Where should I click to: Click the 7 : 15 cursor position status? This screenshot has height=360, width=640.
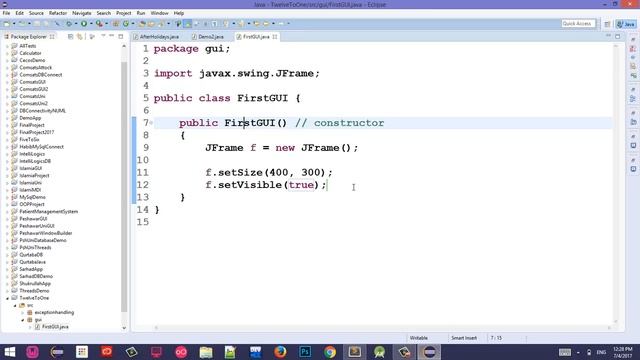coord(496,338)
